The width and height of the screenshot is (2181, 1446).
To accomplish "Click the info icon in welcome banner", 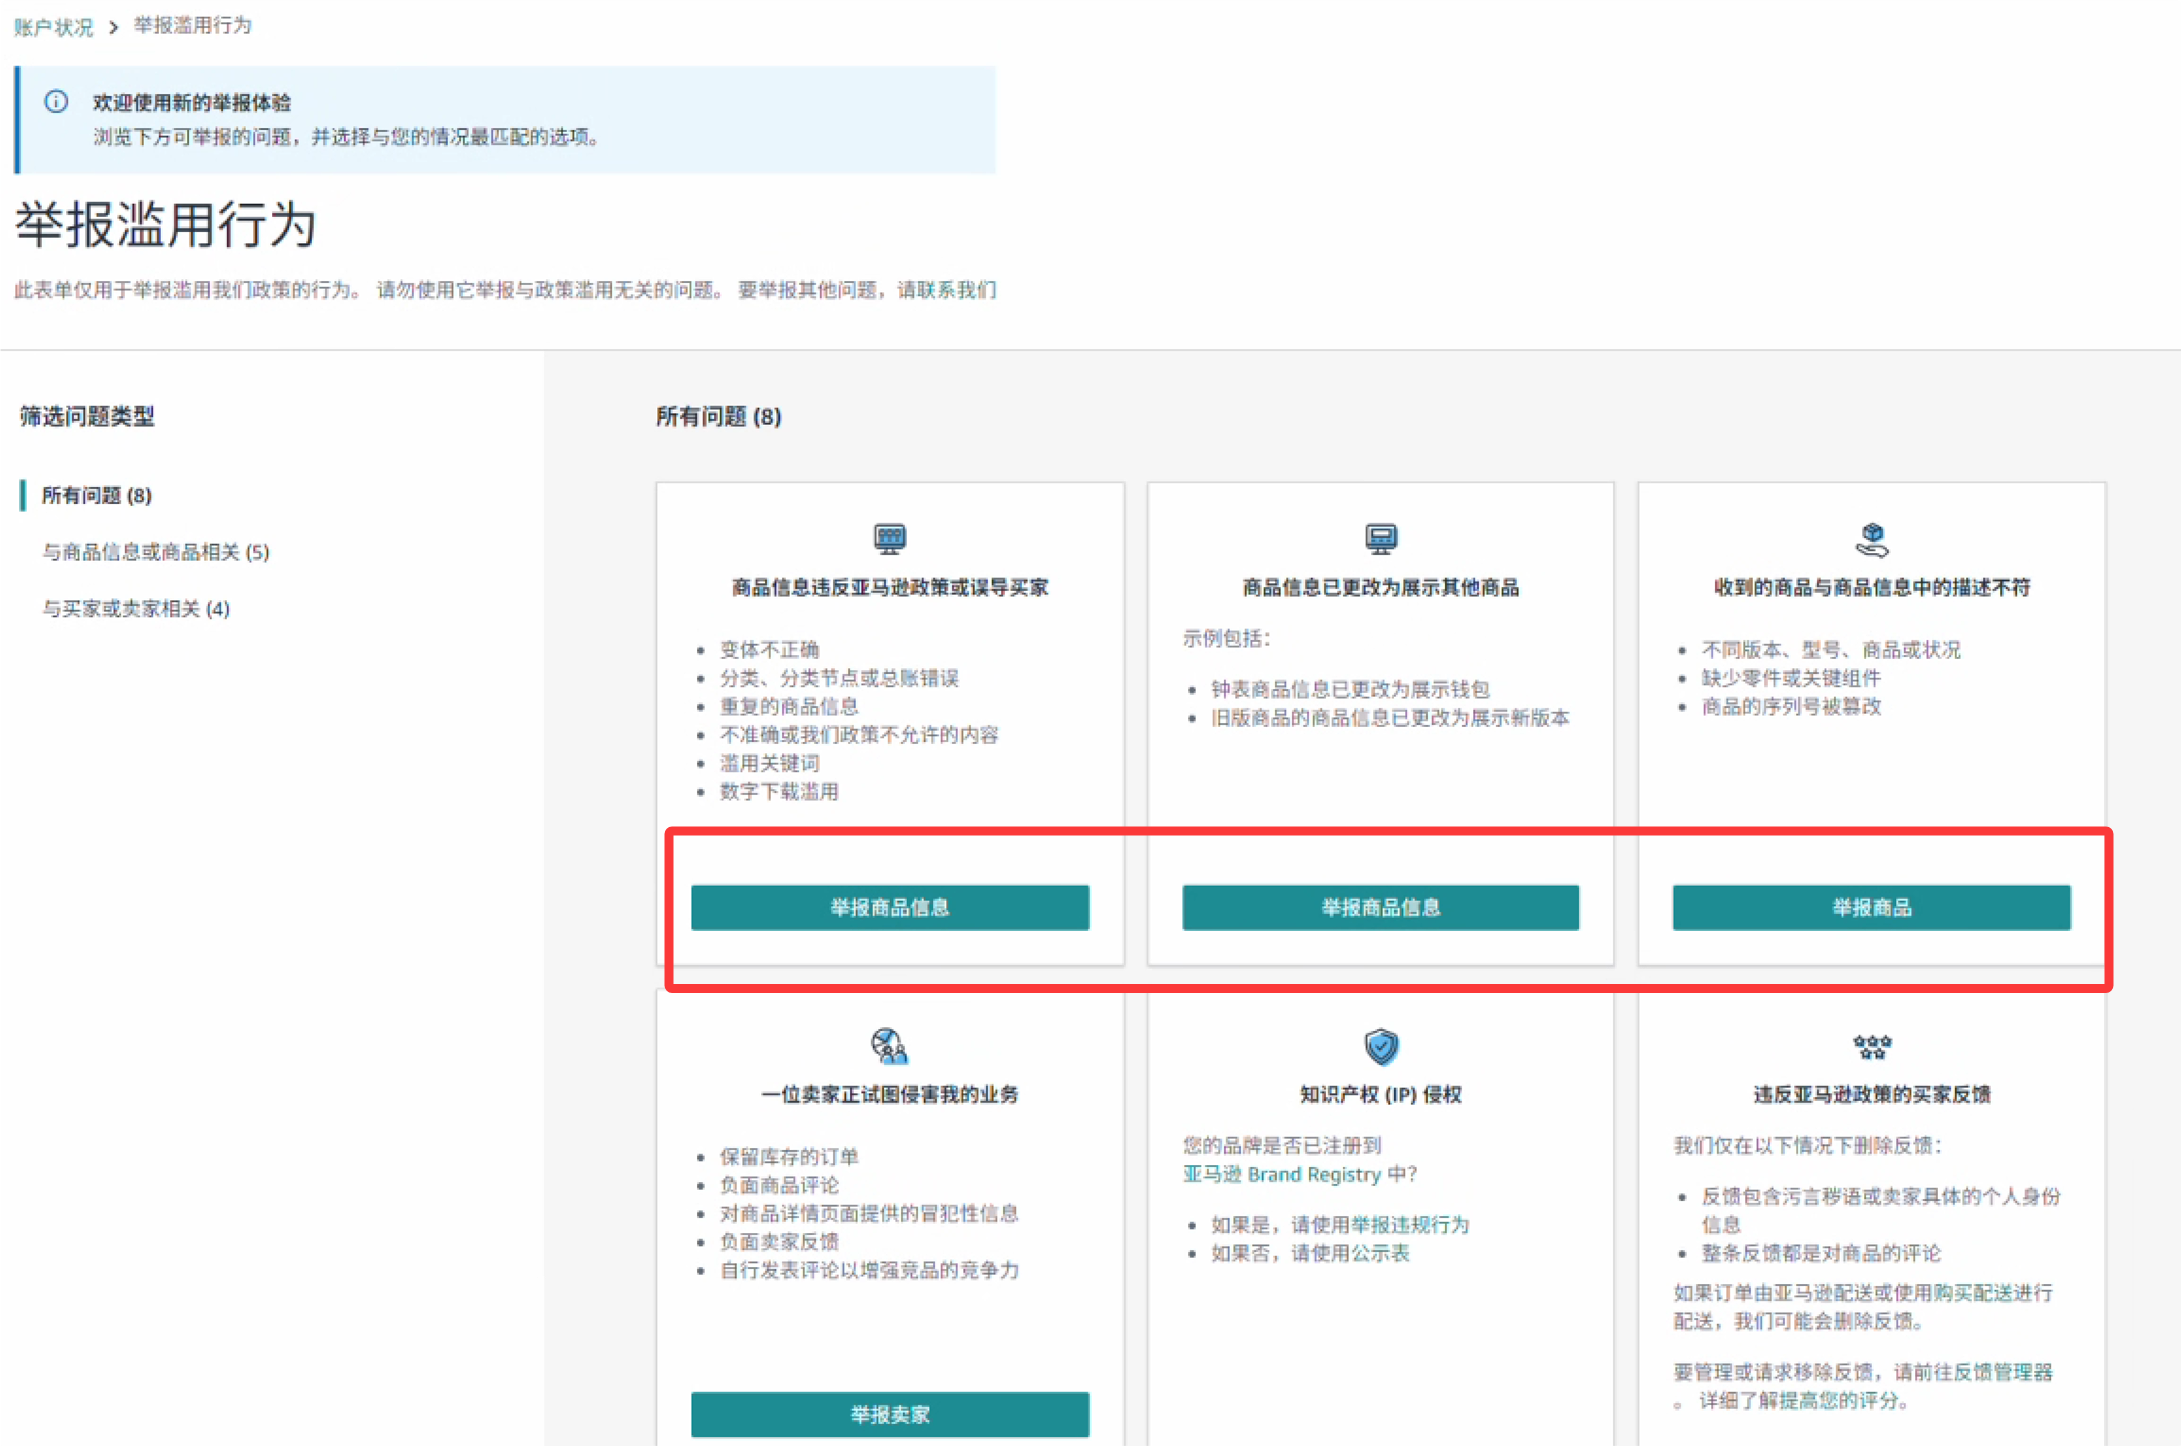I will [56, 102].
